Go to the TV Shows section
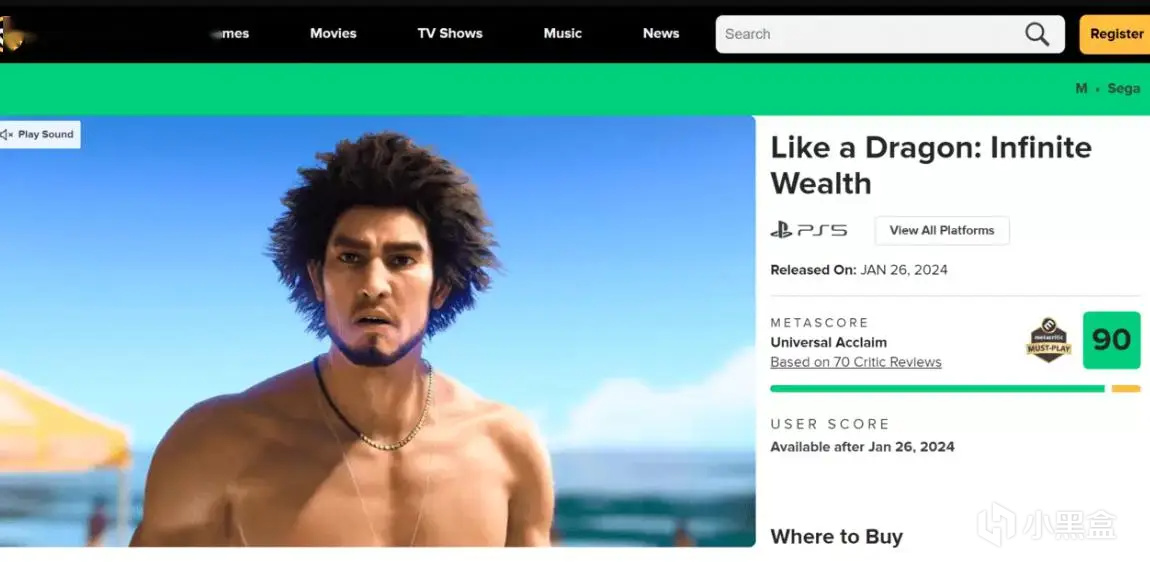Image resolution: width=1150 pixels, height=562 pixels. tap(450, 34)
